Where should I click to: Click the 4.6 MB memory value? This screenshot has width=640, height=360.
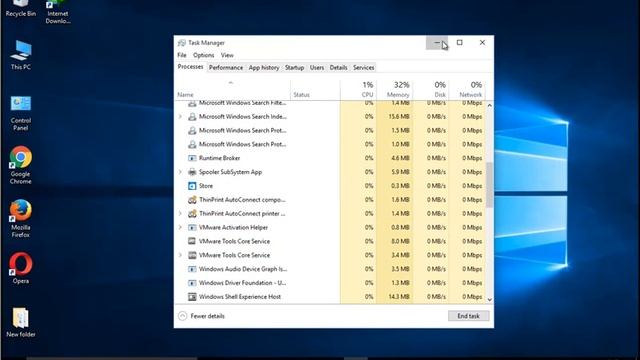click(x=400, y=158)
